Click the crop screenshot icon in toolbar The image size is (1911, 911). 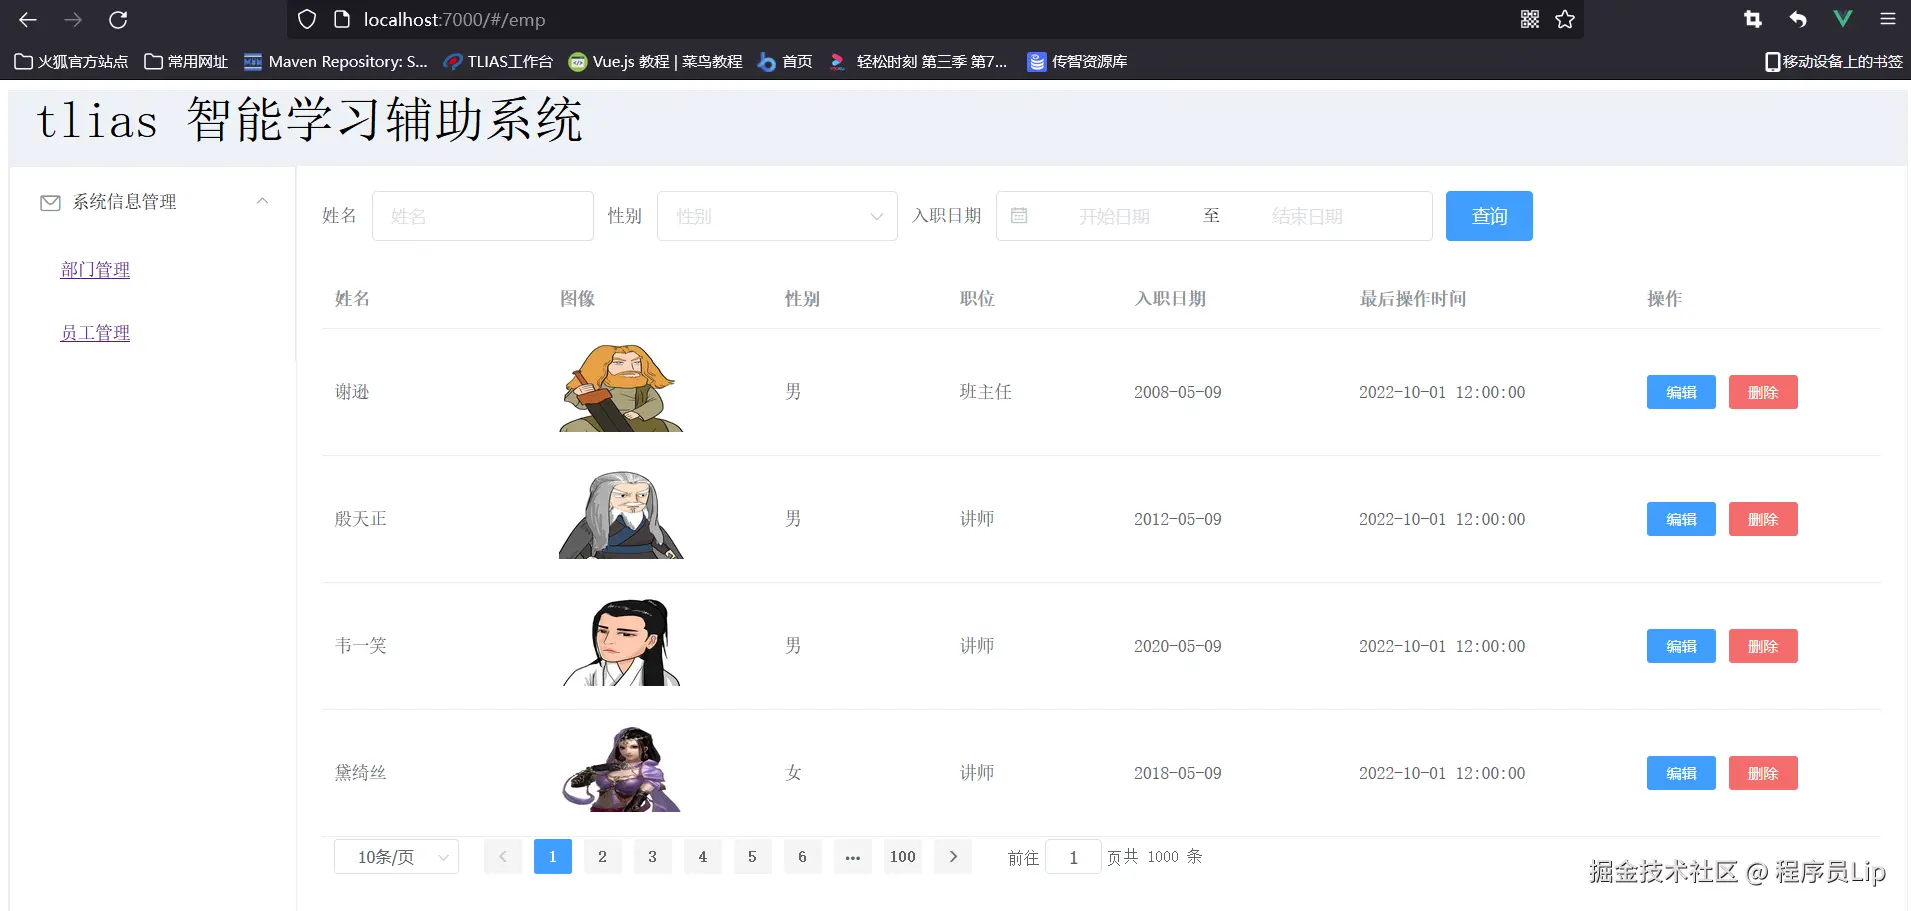(x=1753, y=20)
